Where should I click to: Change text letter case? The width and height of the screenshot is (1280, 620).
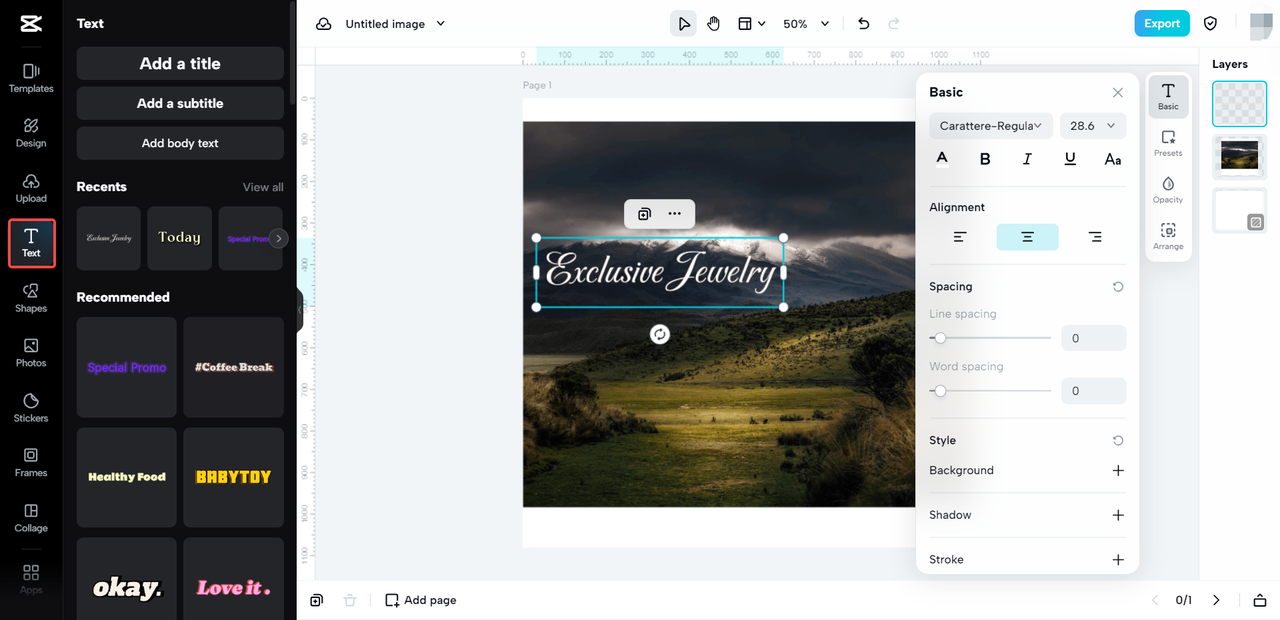[1112, 158]
